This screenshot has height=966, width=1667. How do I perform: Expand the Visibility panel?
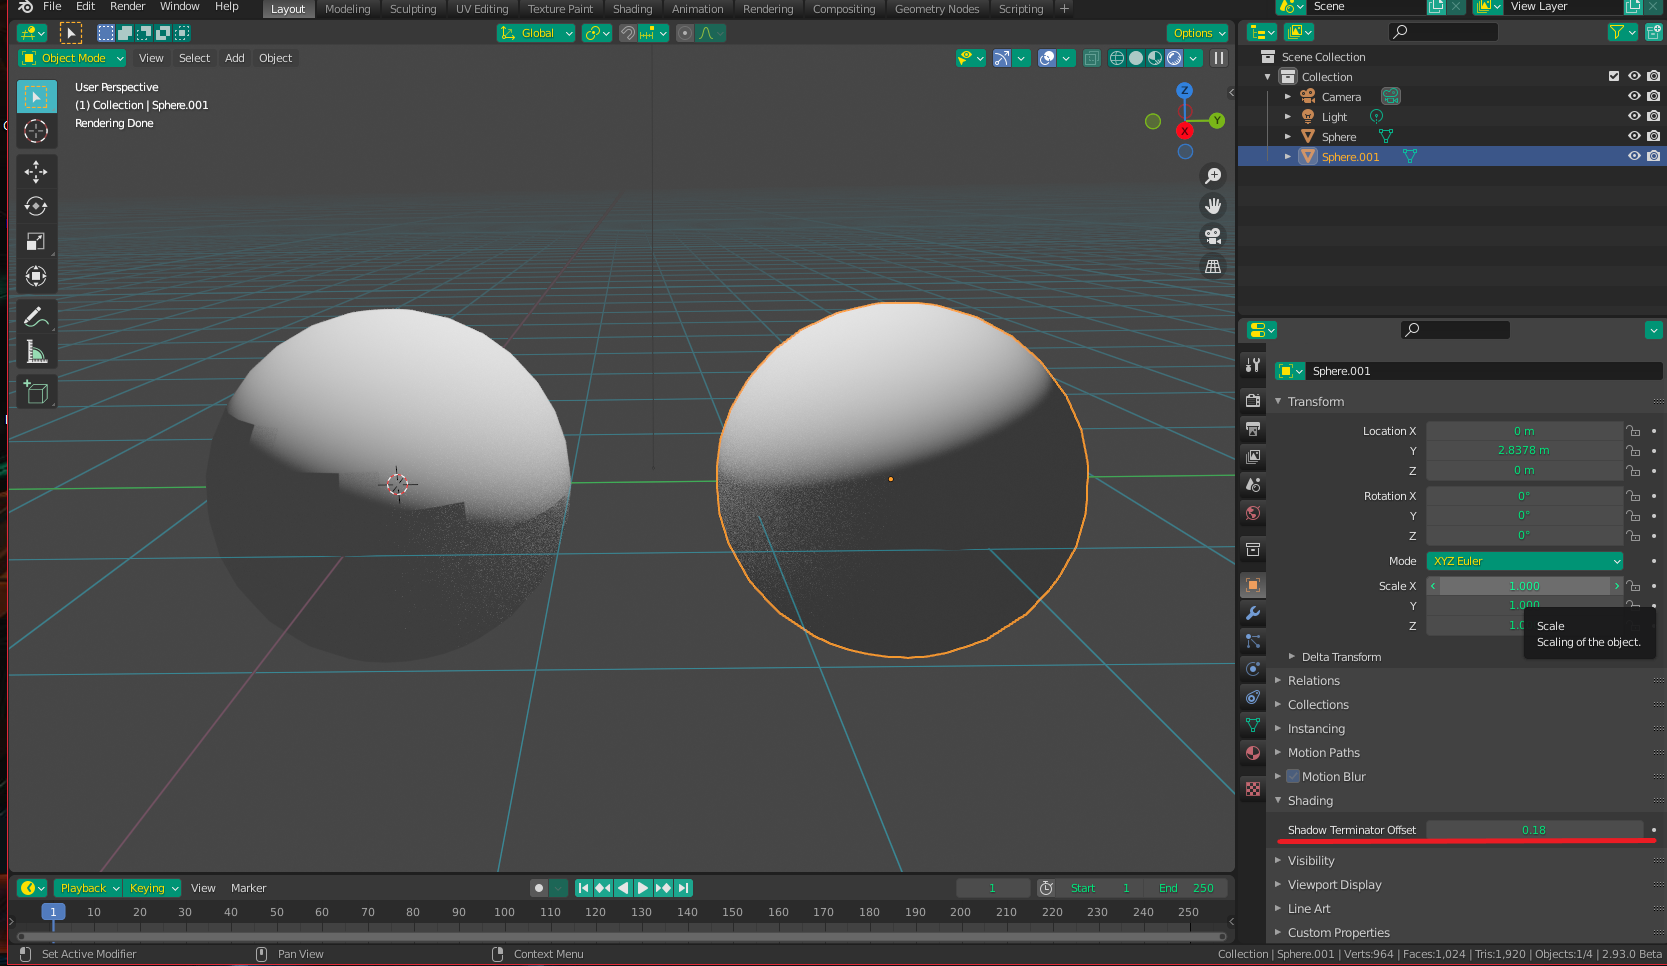pos(1310,861)
